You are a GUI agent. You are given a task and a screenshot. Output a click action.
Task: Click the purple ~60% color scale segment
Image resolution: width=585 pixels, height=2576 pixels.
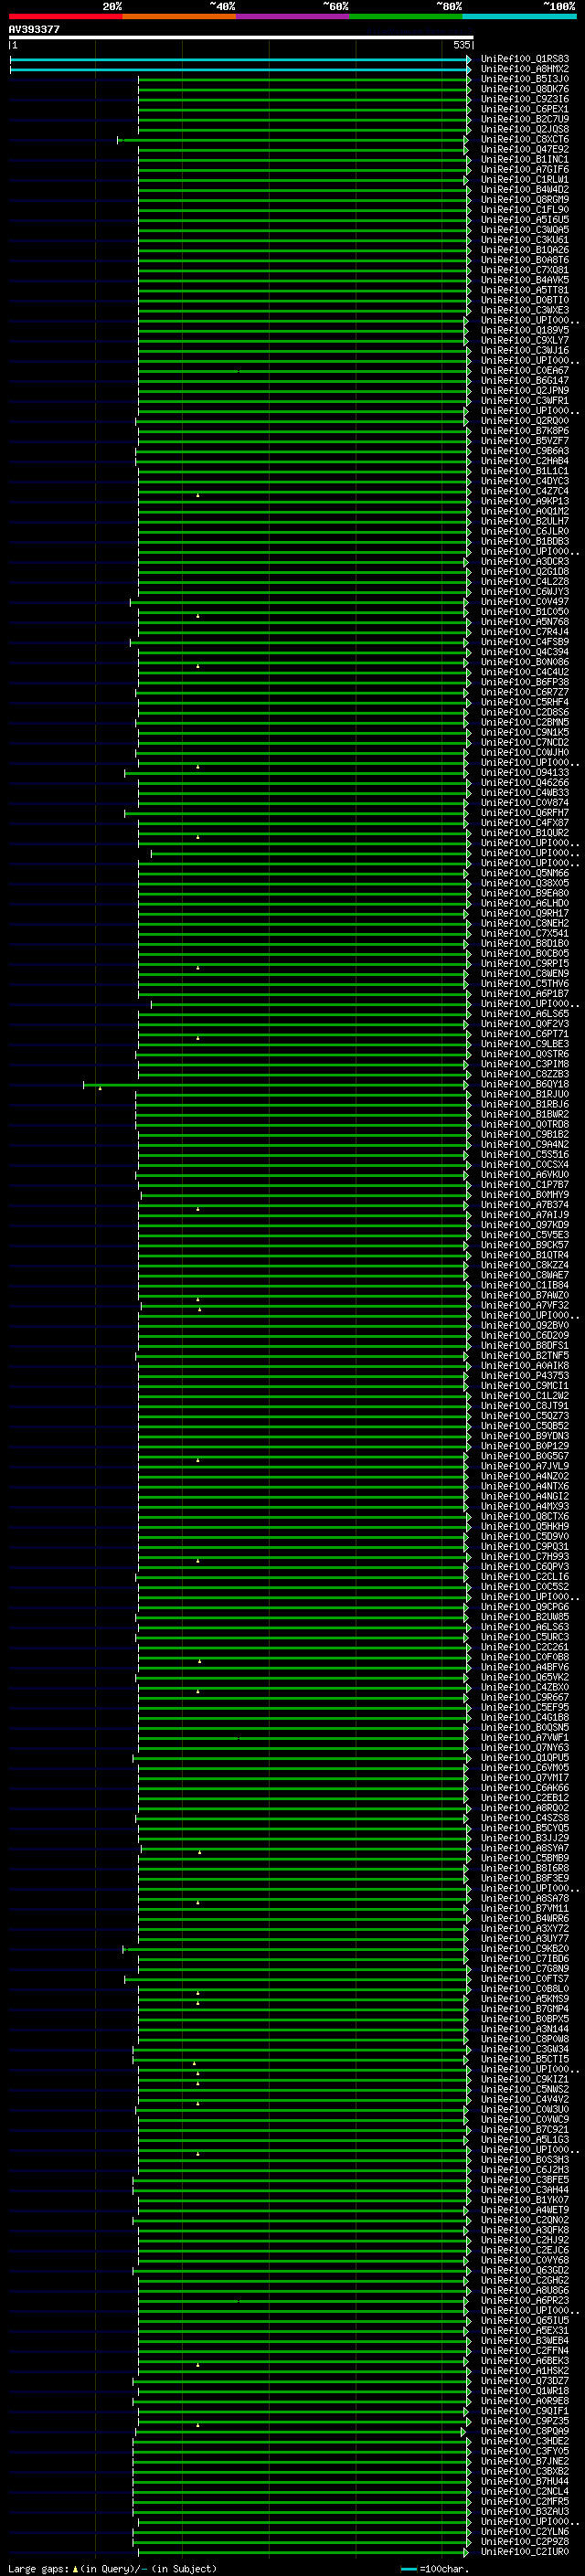click(x=293, y=16)
